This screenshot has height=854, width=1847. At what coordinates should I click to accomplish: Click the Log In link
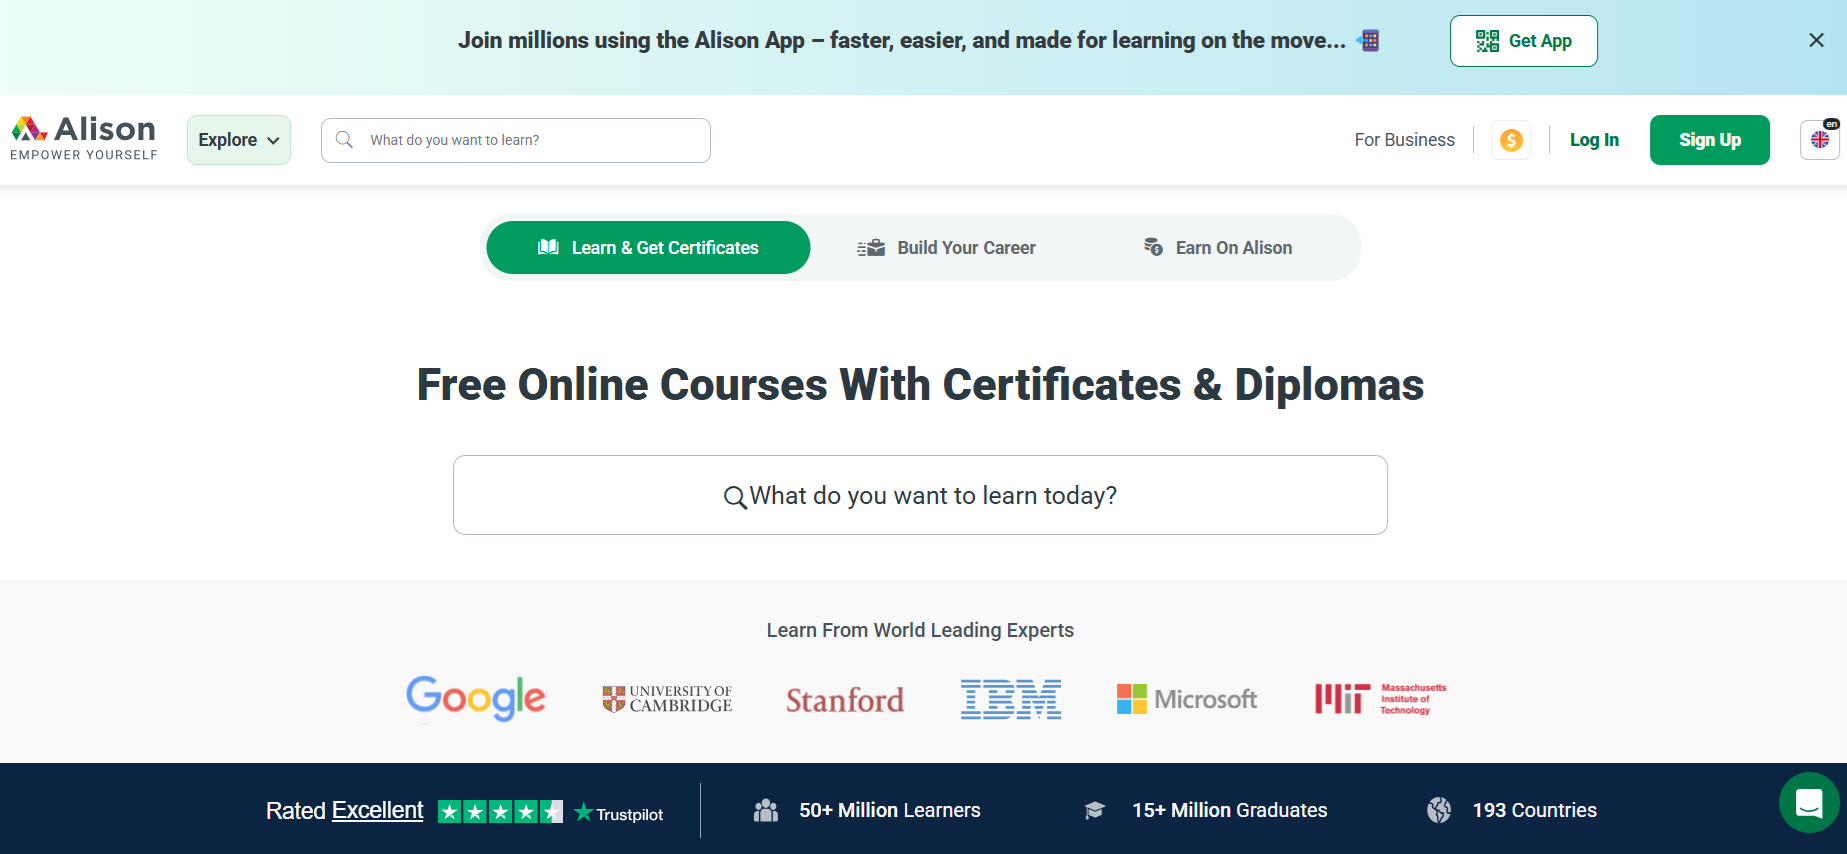coord(1594,140)
